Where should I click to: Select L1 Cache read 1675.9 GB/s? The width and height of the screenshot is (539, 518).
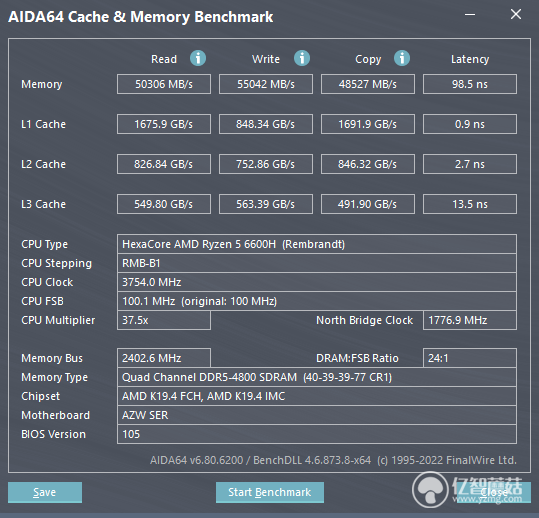pos(164,124)
